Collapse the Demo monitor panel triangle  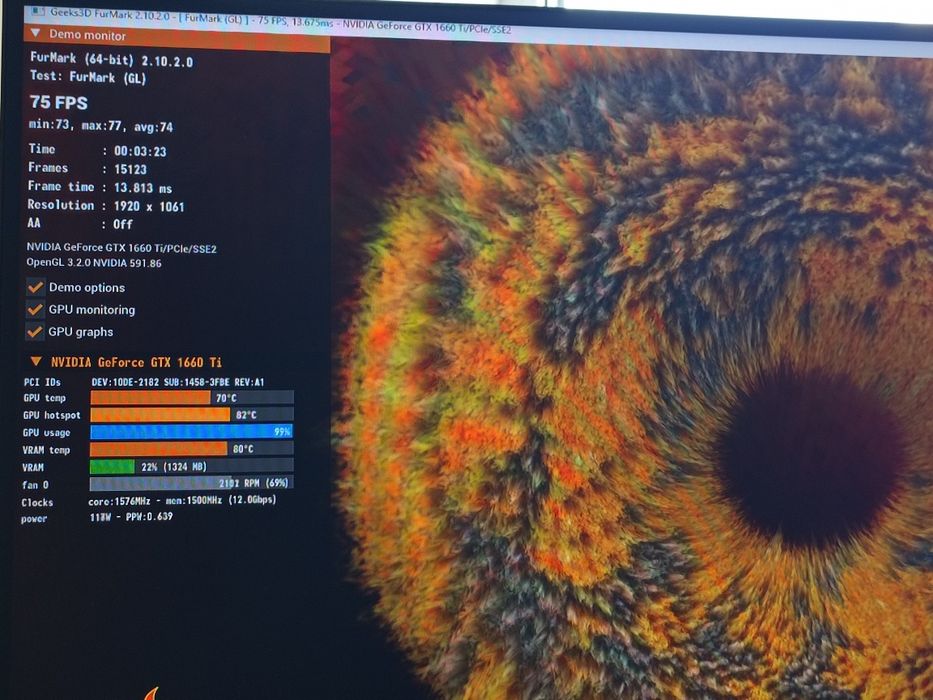pyautogui.click(x=36, y=33)
